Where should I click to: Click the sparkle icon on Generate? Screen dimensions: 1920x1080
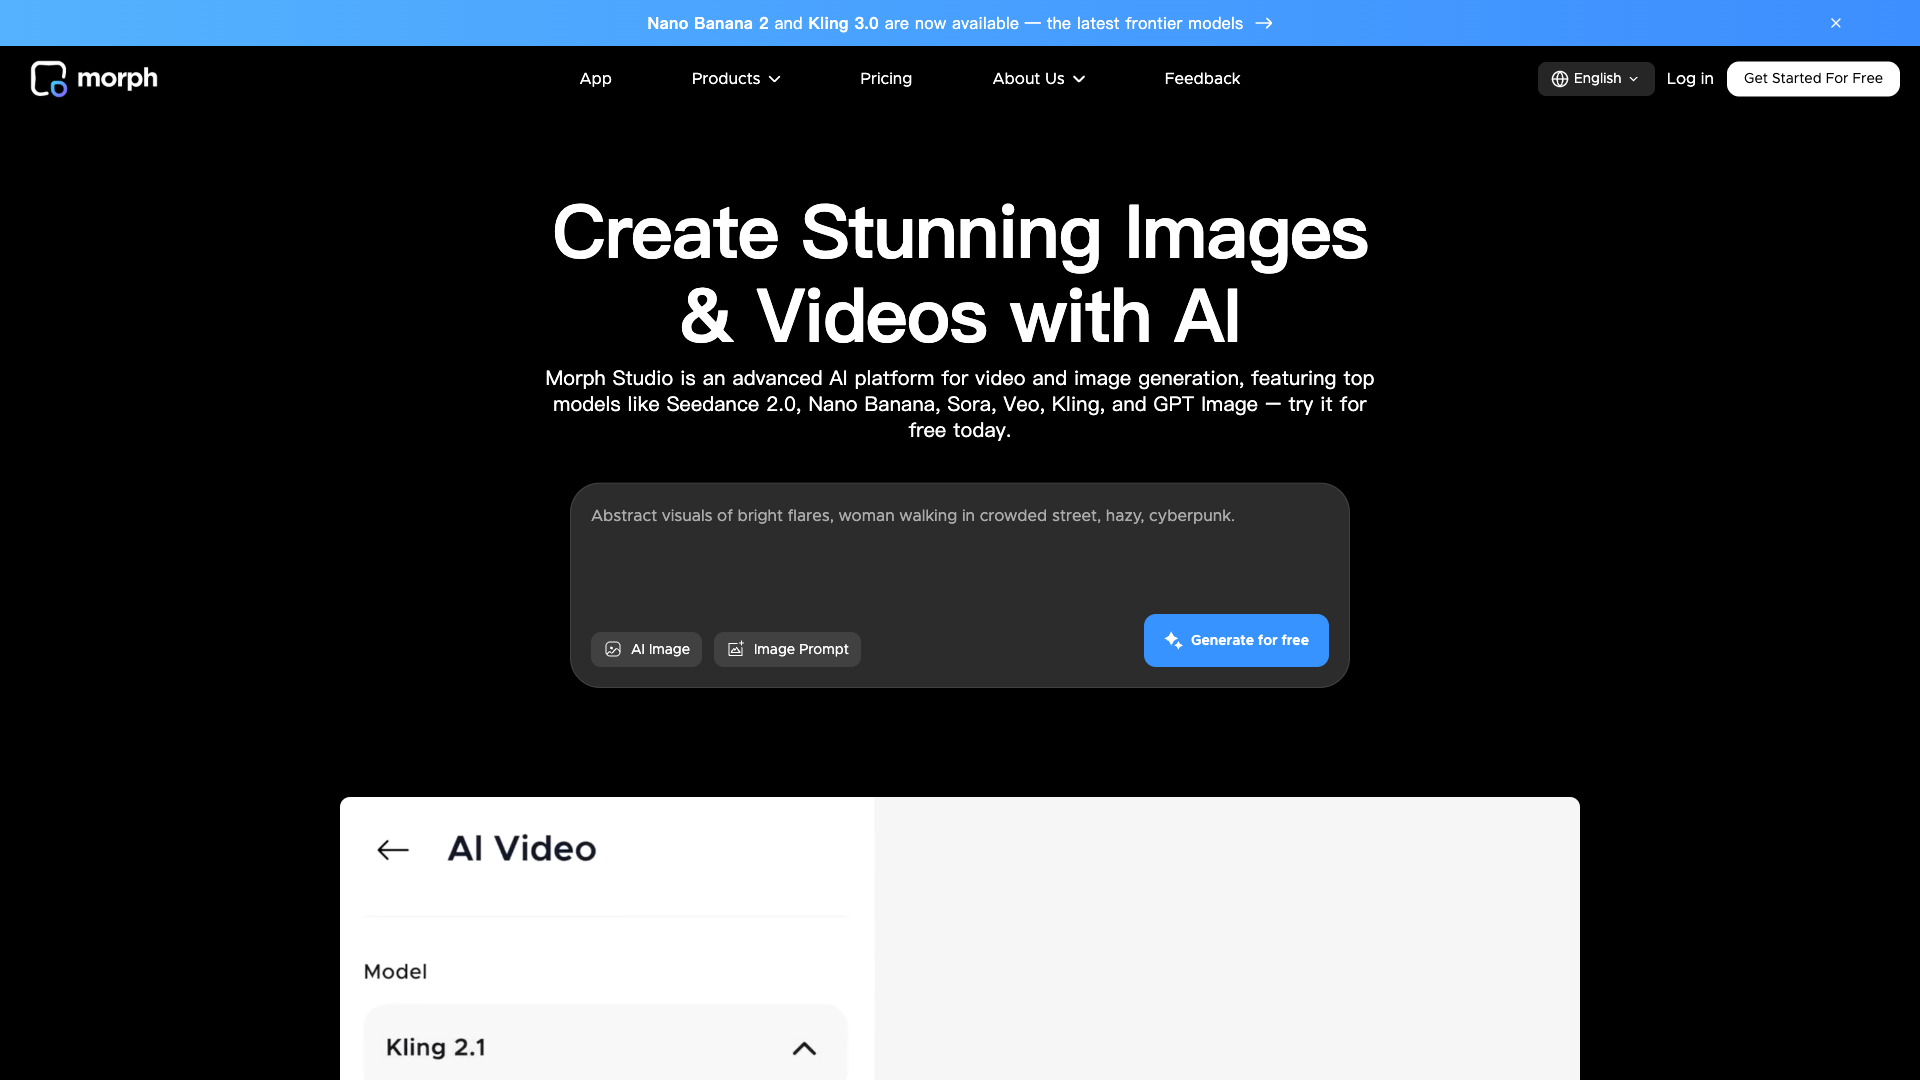point(1173,640)
